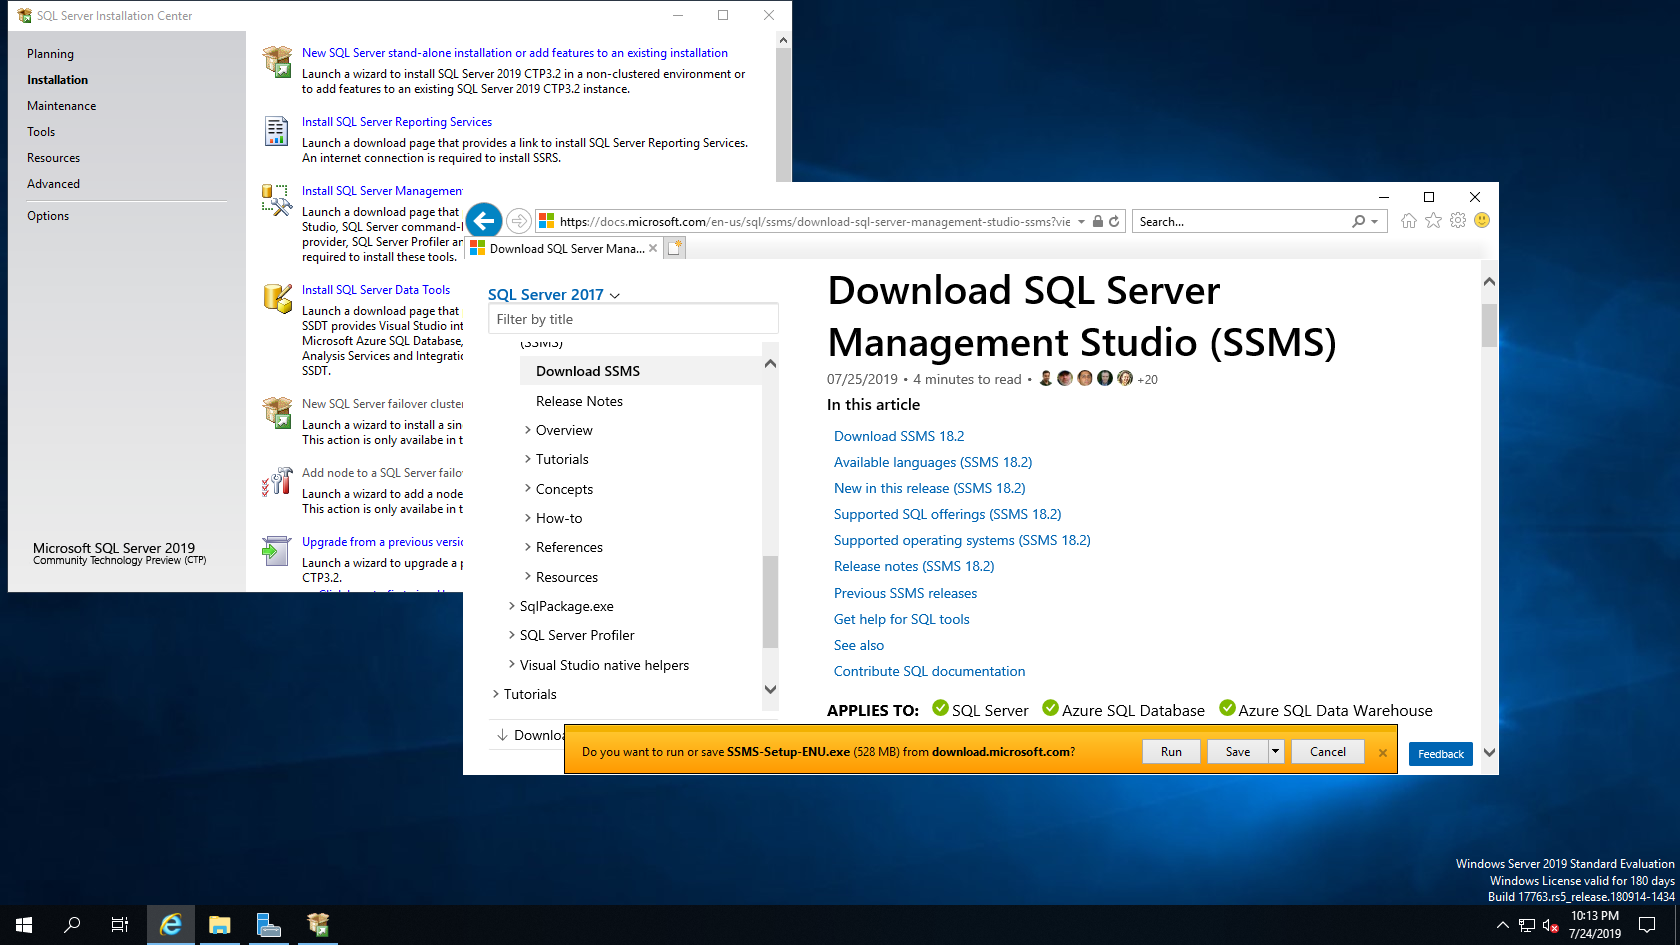This screenshot has height=945, width=1680.
Task: Click the stand-alone installation box icon
Action: (277, 62)
